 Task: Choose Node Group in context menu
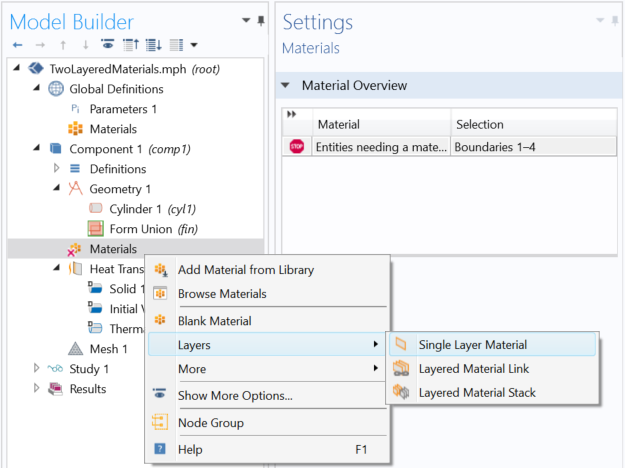pos(211,423)
